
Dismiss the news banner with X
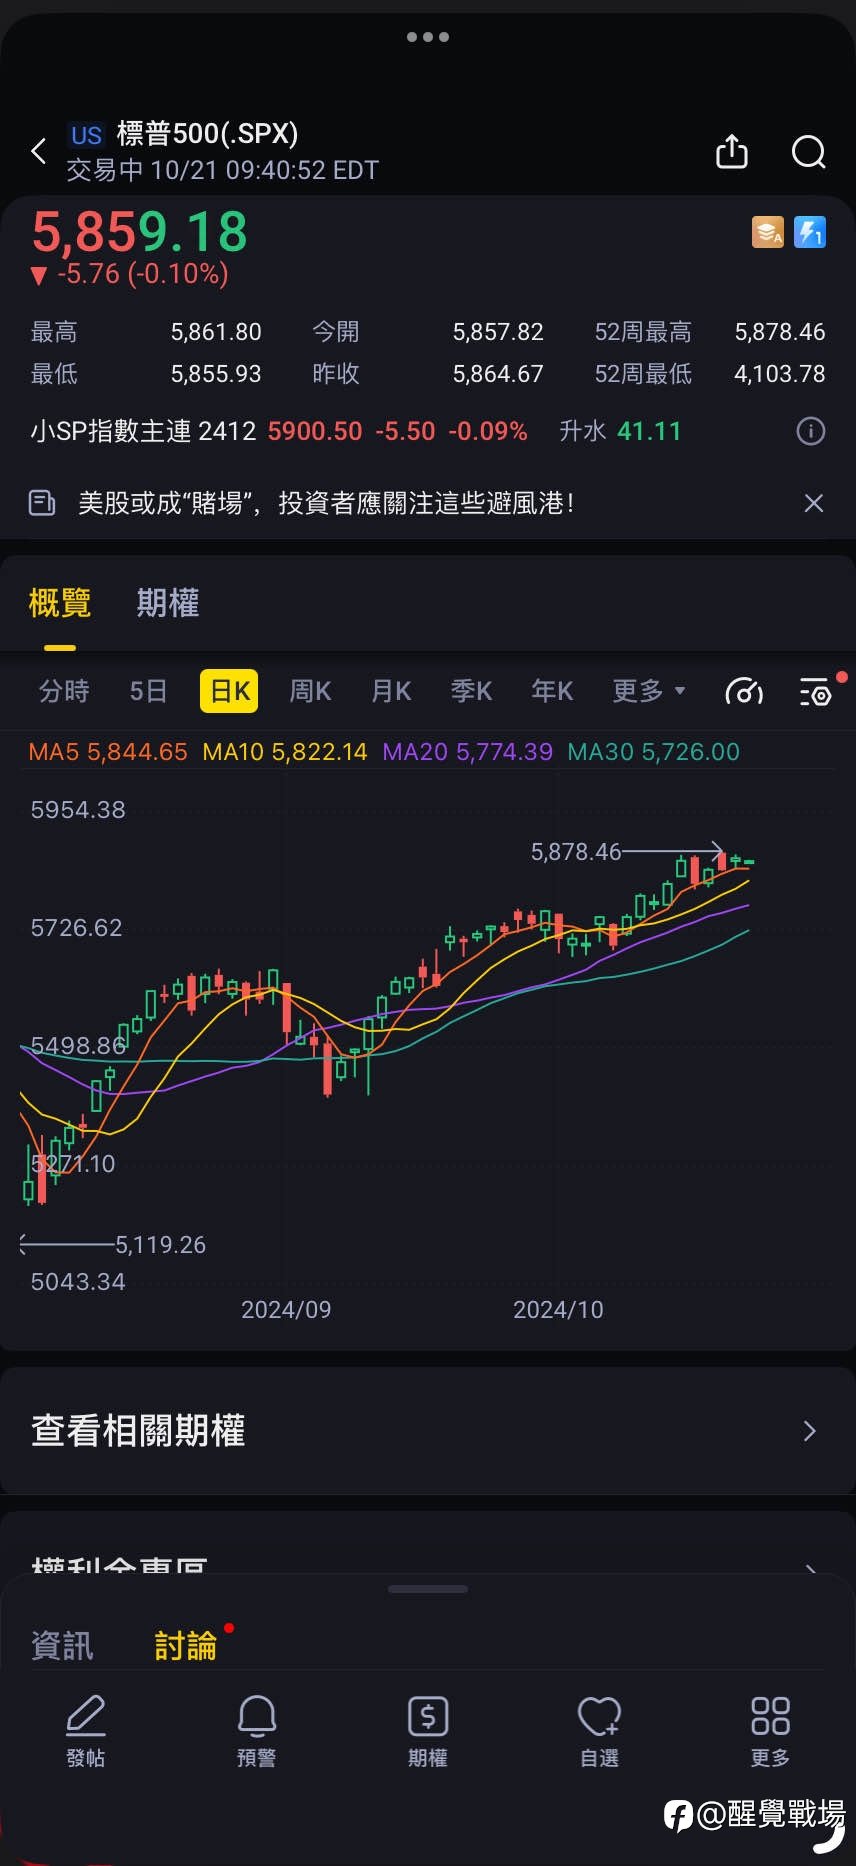(x=814, y=503)
